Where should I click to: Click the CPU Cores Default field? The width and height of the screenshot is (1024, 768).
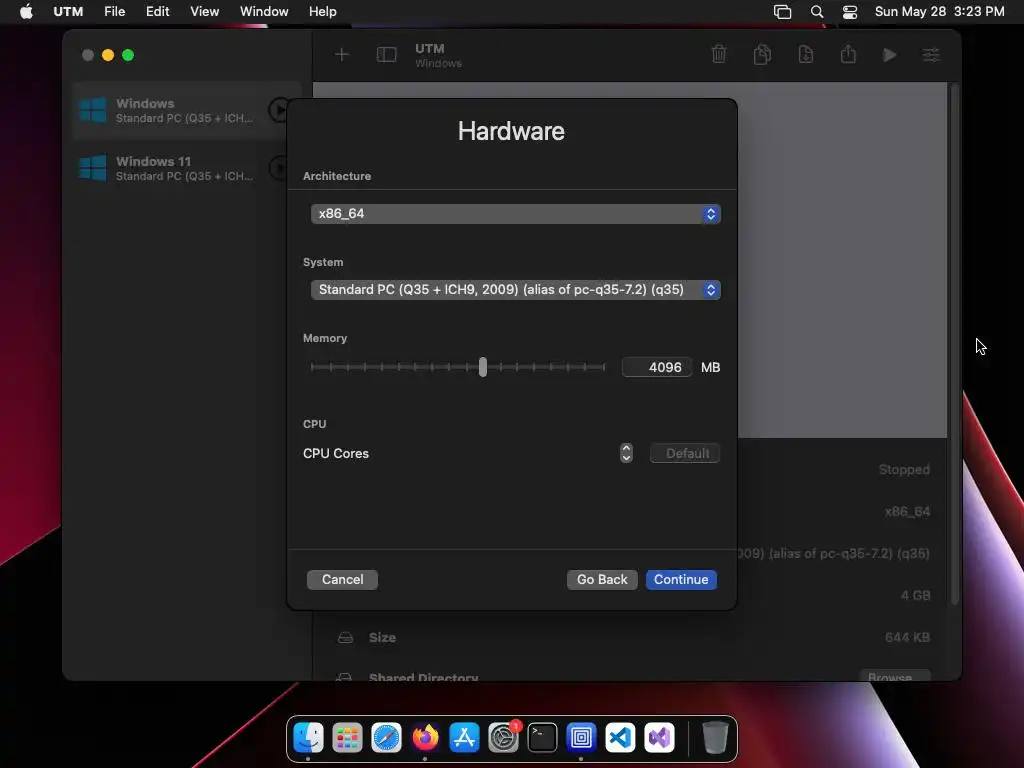point(684,453)
